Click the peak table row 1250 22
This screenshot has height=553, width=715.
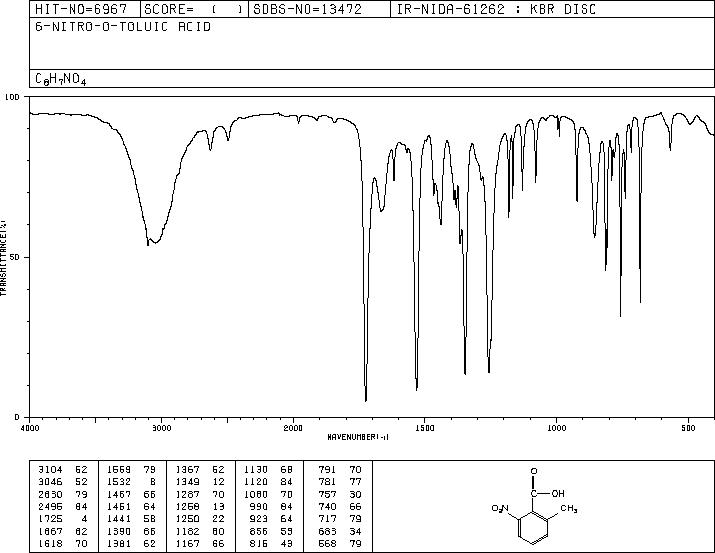pos(200,519)
